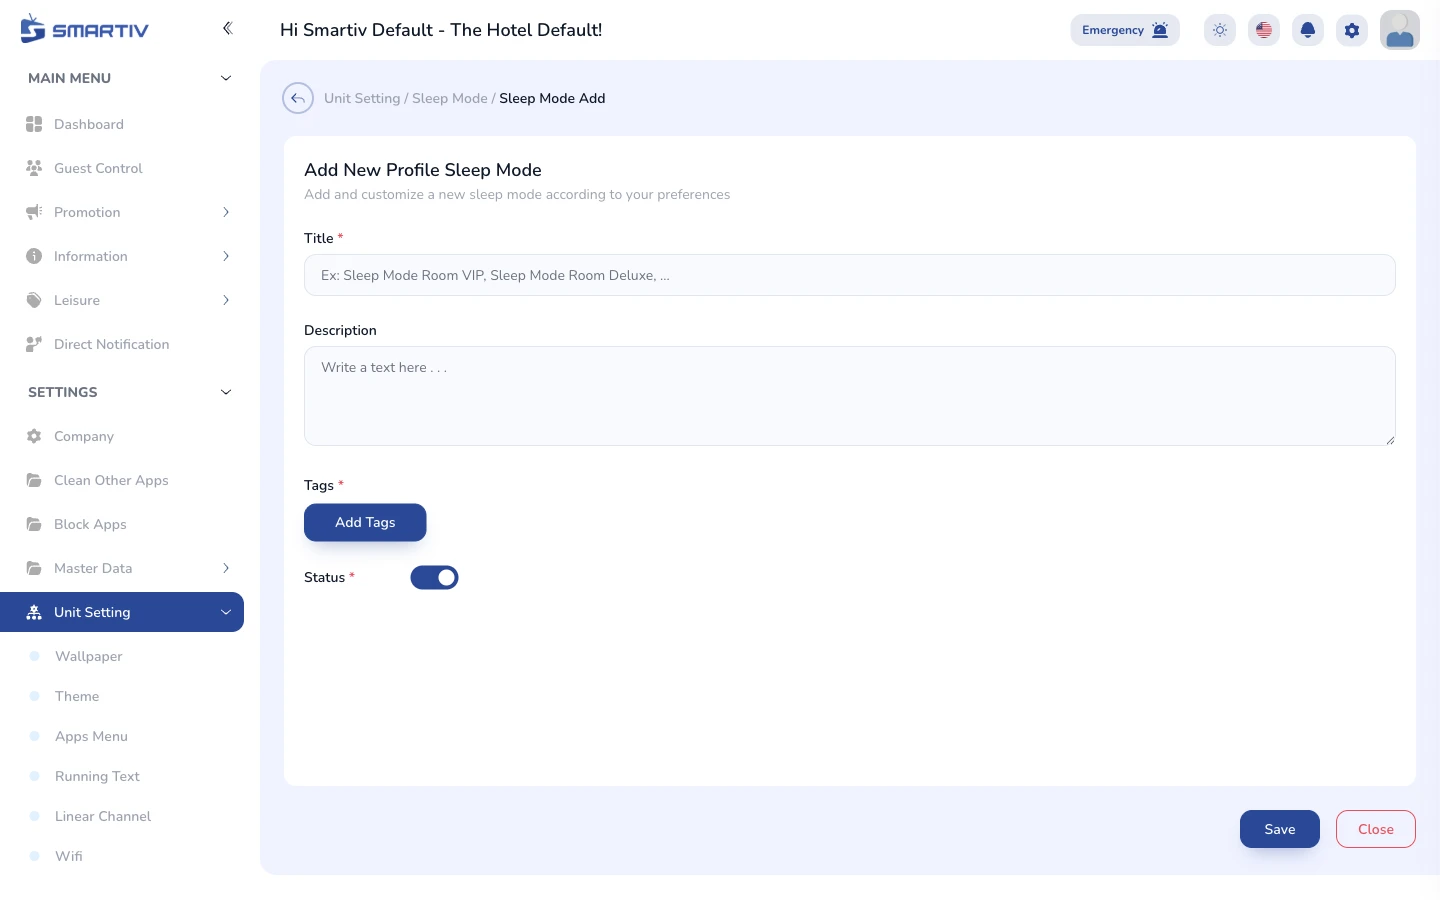Screen dimensions: 1440x900
Task: Focus the Title input field
Action: pos(850,275)
